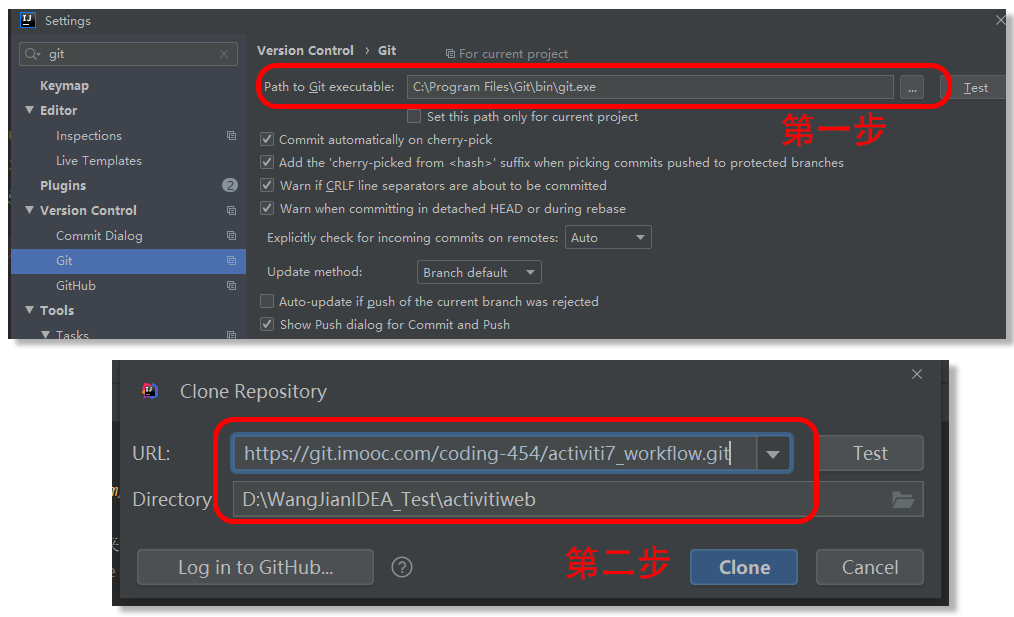
Task: Collapse the Editor tree section
Action: coord(29,110)
